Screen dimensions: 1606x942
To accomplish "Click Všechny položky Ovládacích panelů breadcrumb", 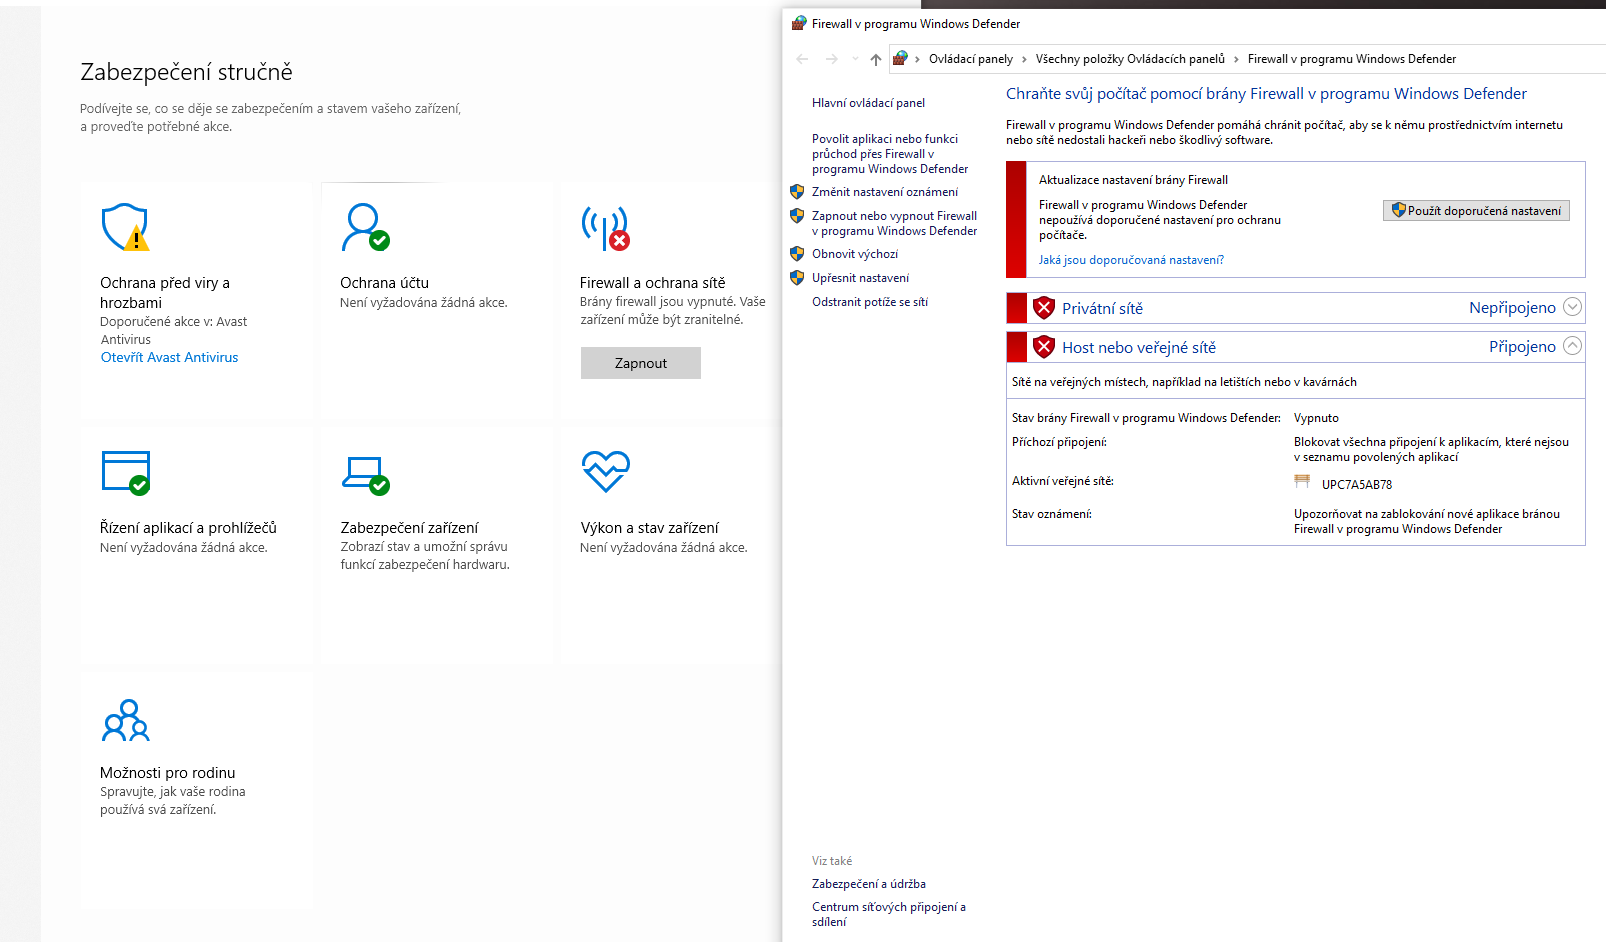I will 1130,59.
